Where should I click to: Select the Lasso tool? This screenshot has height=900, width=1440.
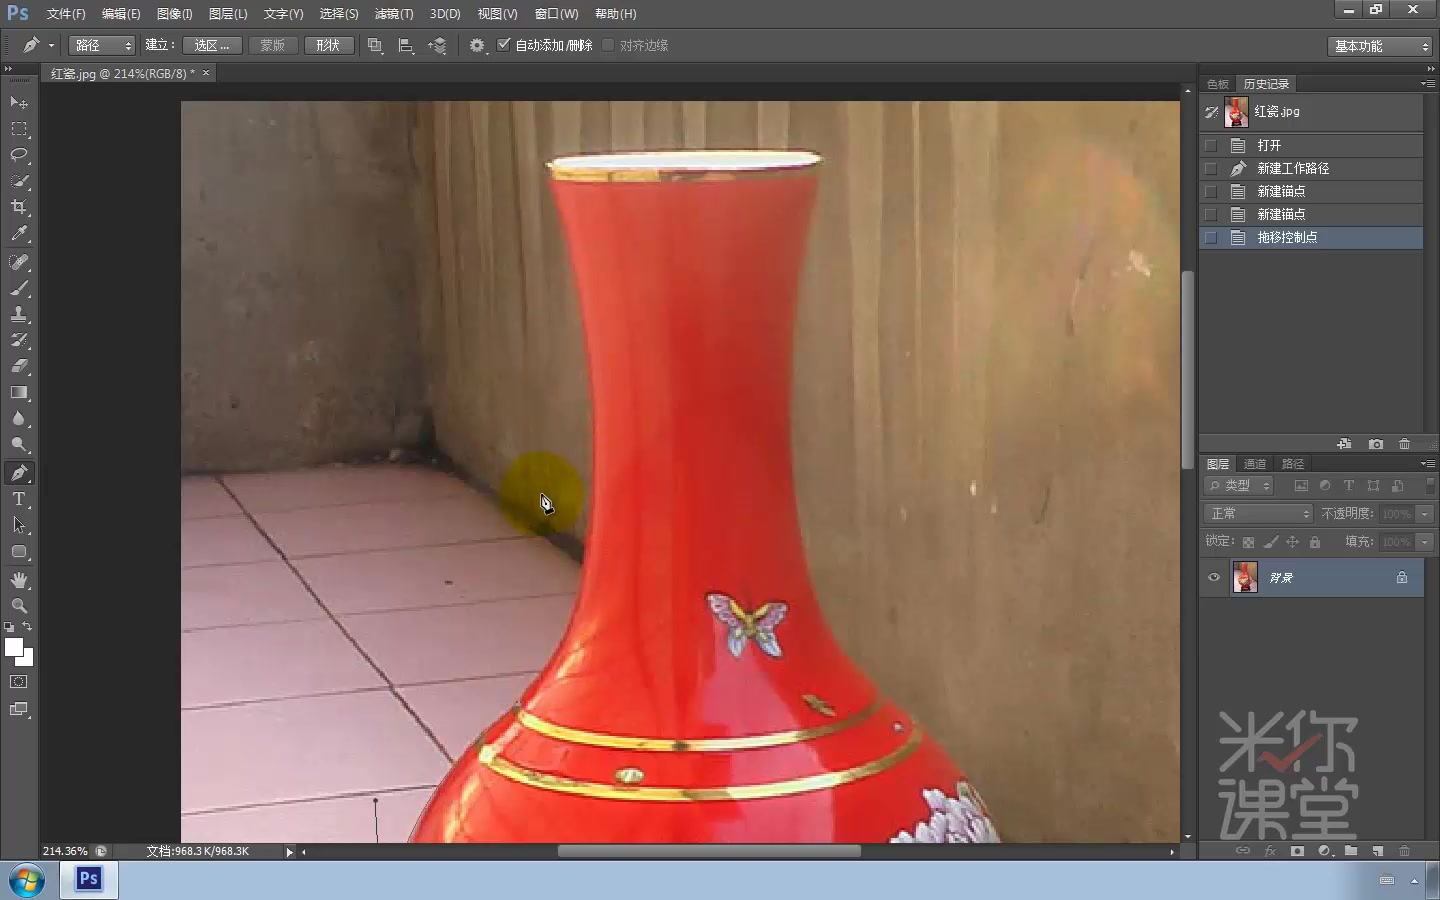pyautogui.click(x=19, y=155)
